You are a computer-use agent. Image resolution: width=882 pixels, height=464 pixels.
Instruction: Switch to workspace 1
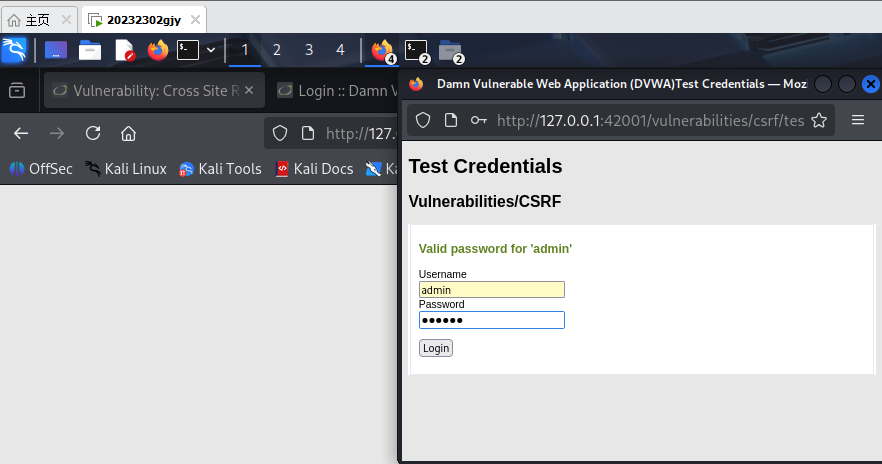[x=245, y=50]
